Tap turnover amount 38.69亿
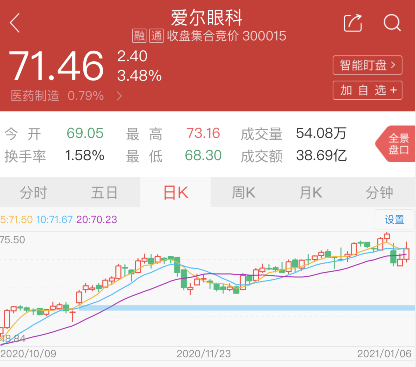The image size is (416, 367). pyautogui.click(x=321, y=155)
